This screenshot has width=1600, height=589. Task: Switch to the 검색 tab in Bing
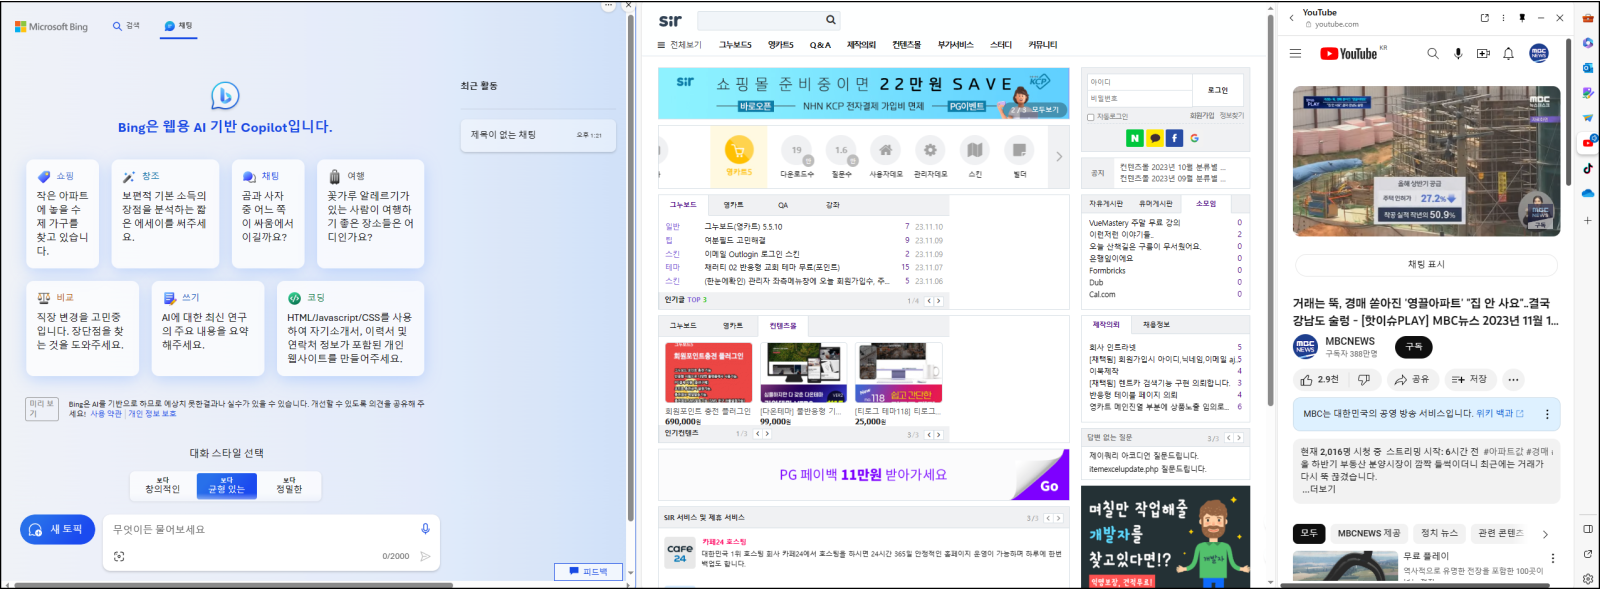(127, 26)
